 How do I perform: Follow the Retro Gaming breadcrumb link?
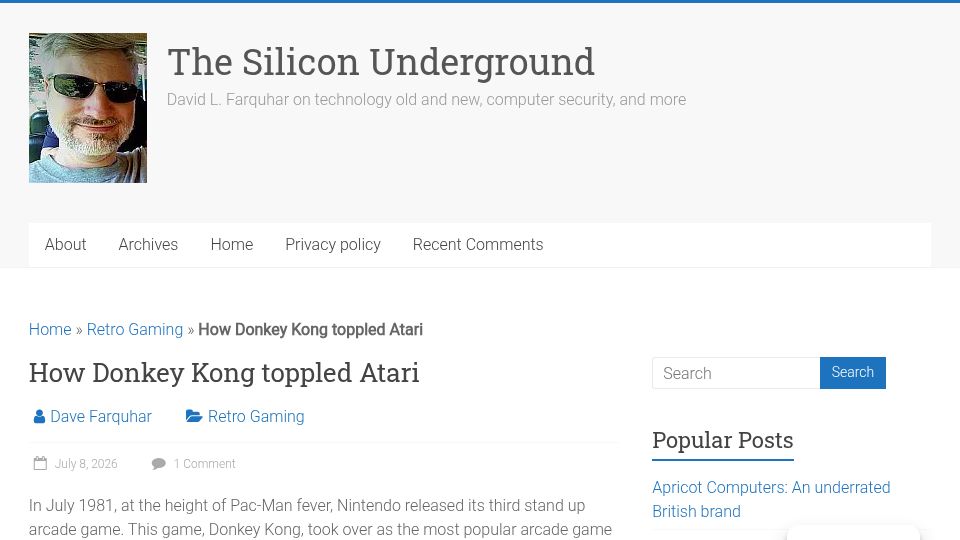[x=135, y=329]
